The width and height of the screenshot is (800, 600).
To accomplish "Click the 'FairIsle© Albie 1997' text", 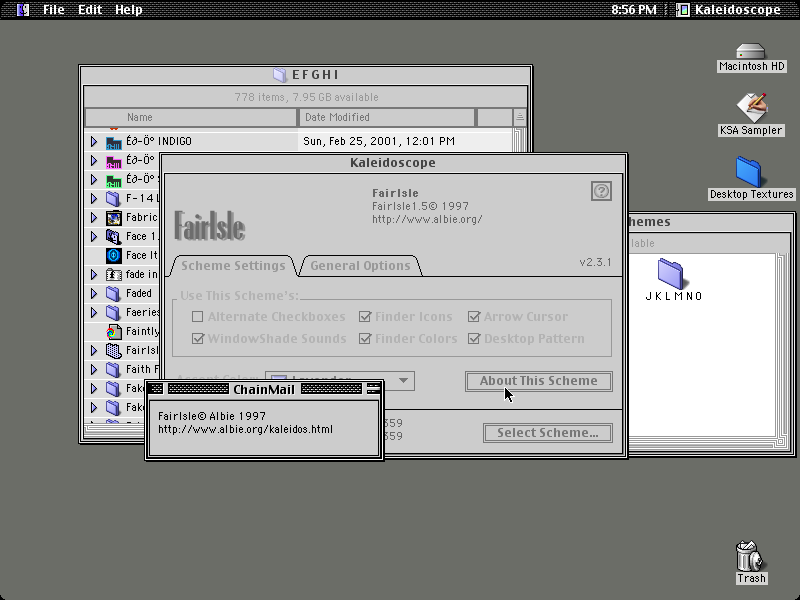I will (x=212, y=416).
